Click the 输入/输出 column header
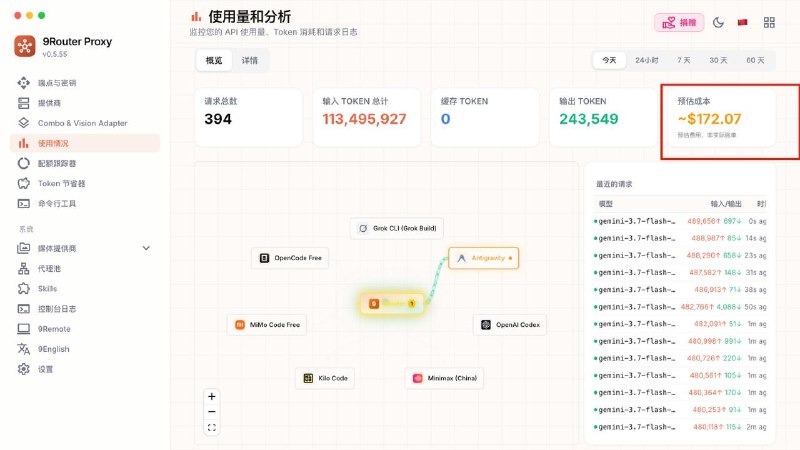The height and width of the screenshot is (450, 800). click(x=726, y=204)
